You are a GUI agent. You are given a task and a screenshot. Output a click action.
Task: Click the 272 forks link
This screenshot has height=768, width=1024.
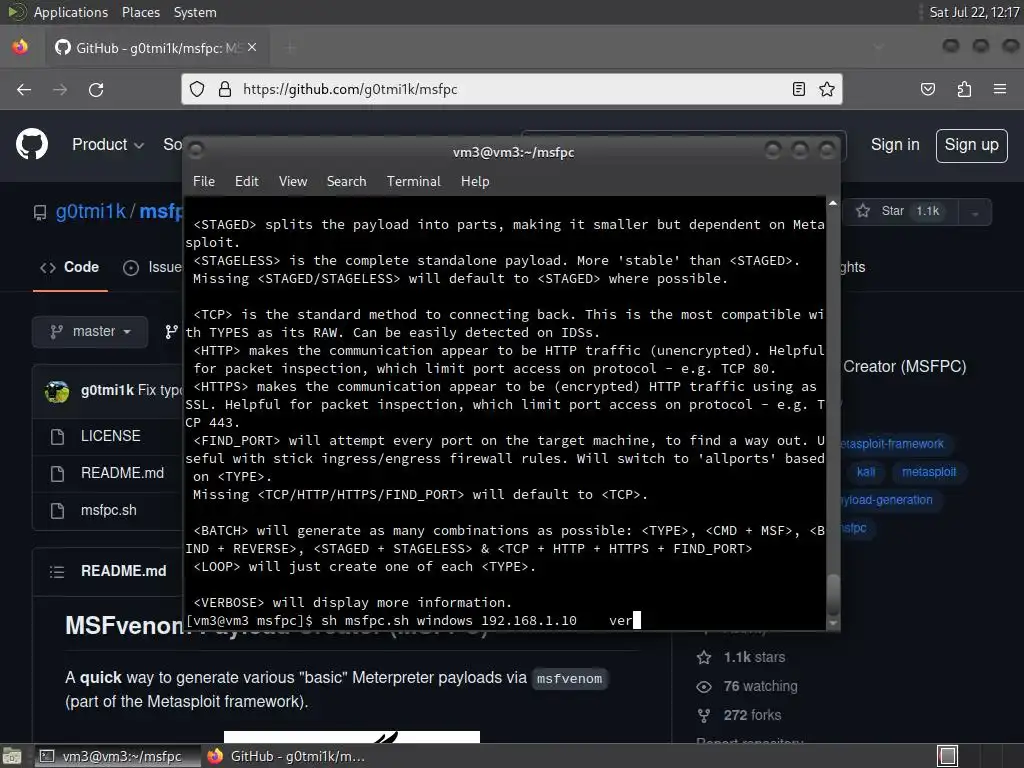pos(752,716)
